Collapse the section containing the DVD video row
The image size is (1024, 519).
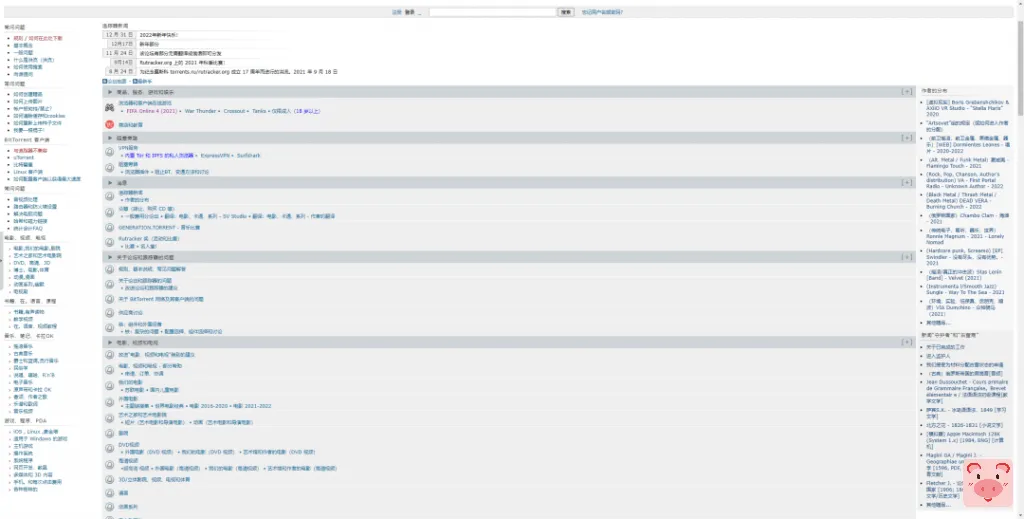[110, 343]
